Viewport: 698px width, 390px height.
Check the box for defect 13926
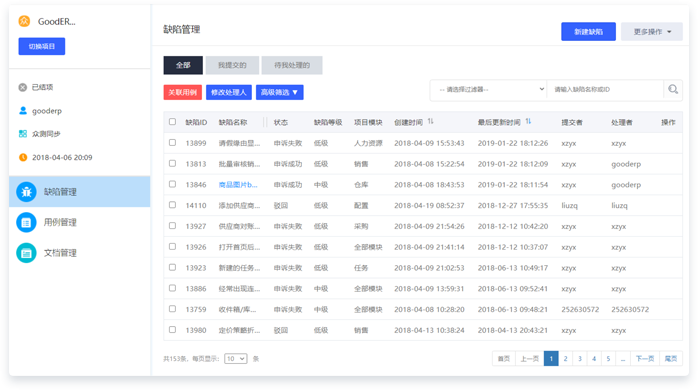(x=172, y=247)
